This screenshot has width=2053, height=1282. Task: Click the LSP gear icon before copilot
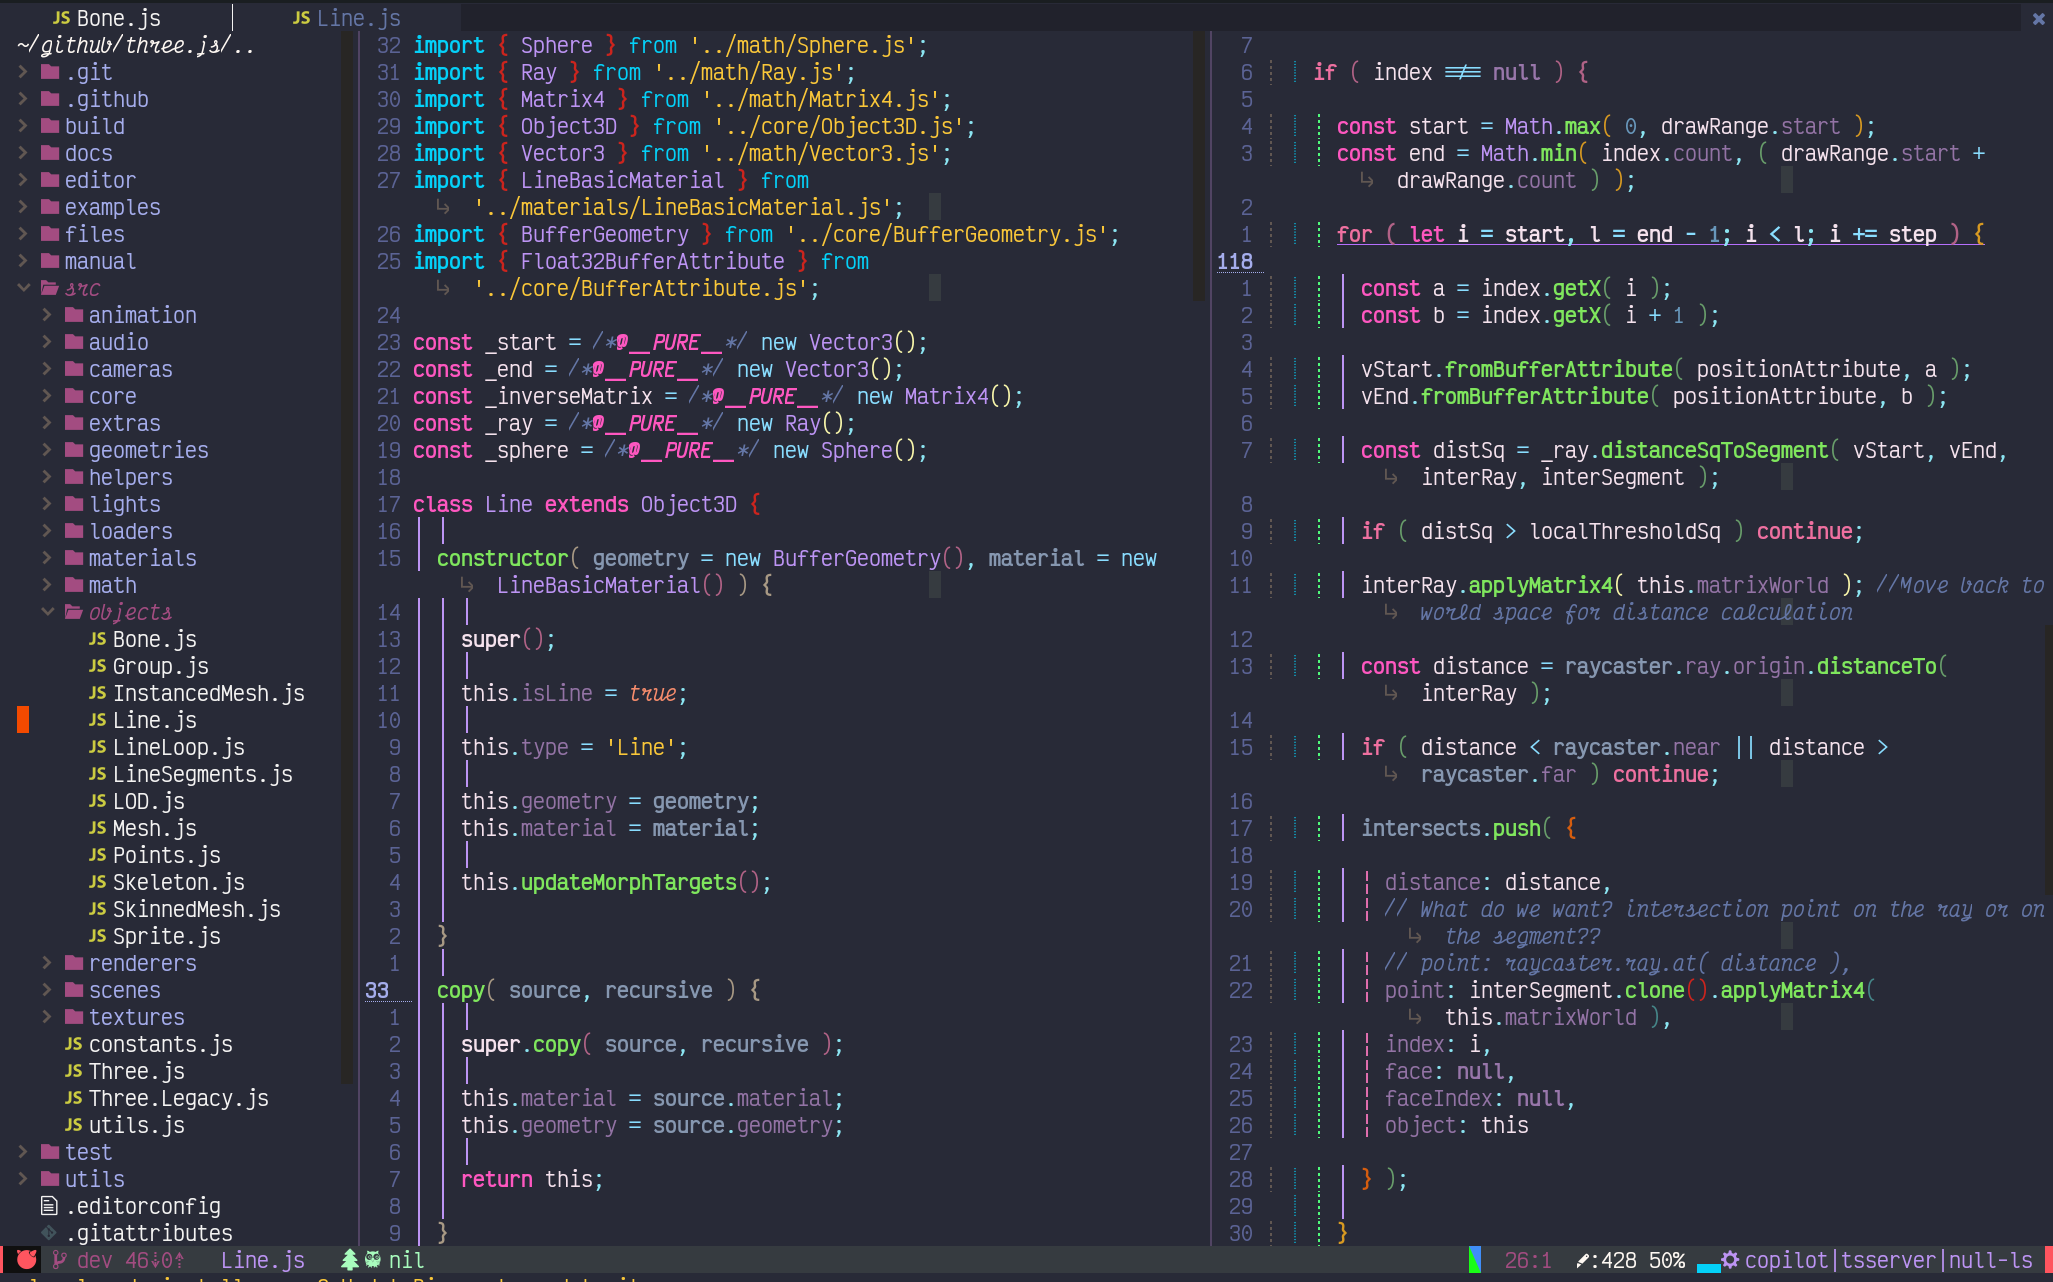1730,1260
